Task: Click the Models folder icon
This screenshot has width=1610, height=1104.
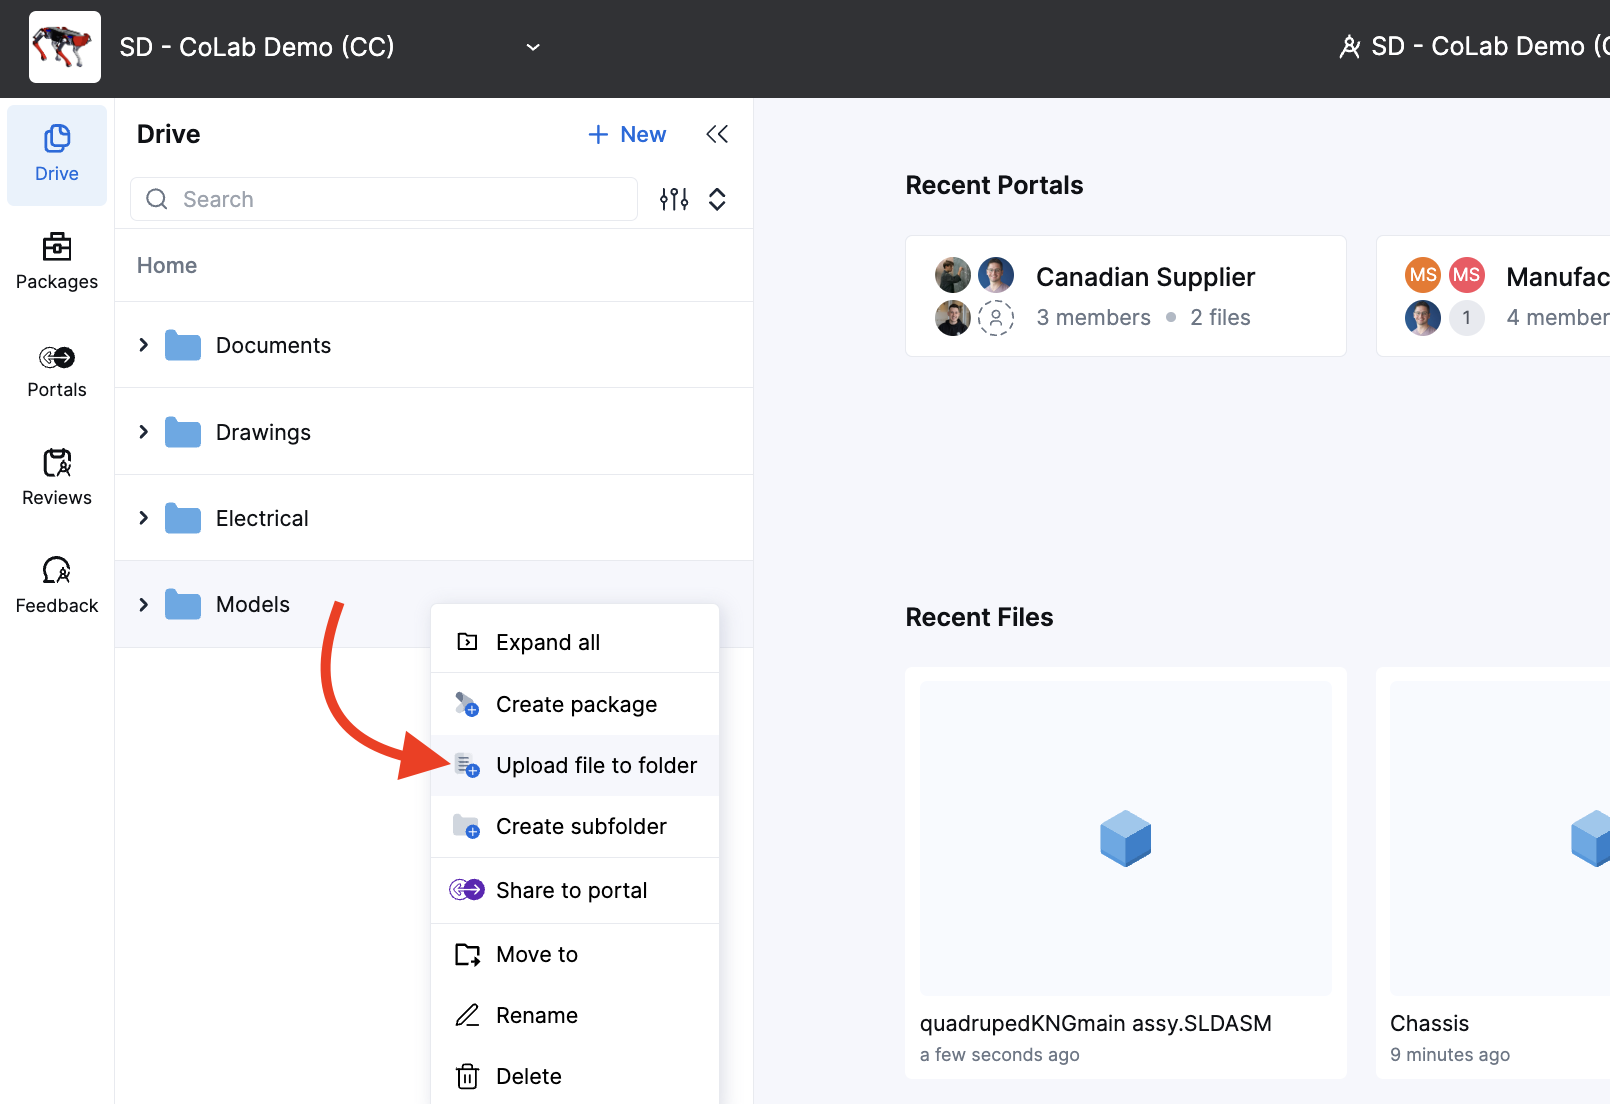Action: [x=183, y=604]
